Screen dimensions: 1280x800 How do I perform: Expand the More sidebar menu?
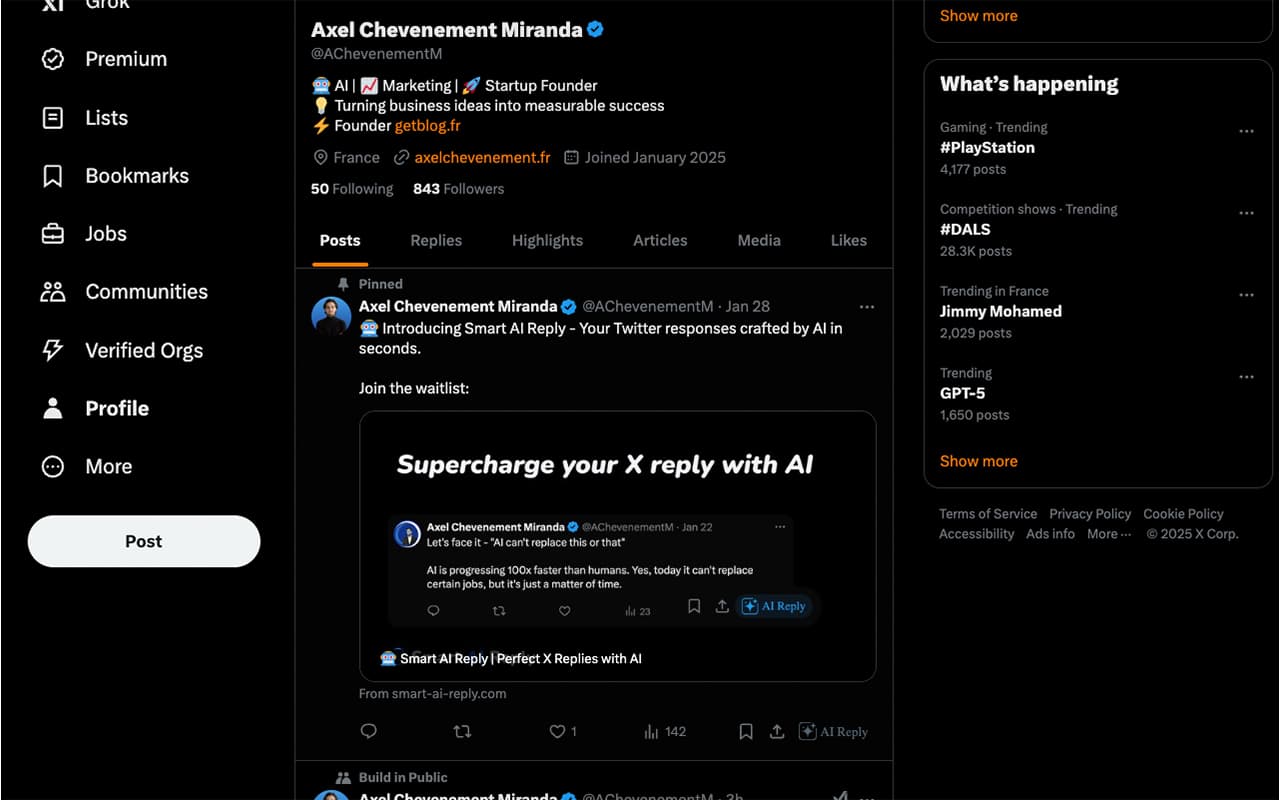click(x=109, y=466)
